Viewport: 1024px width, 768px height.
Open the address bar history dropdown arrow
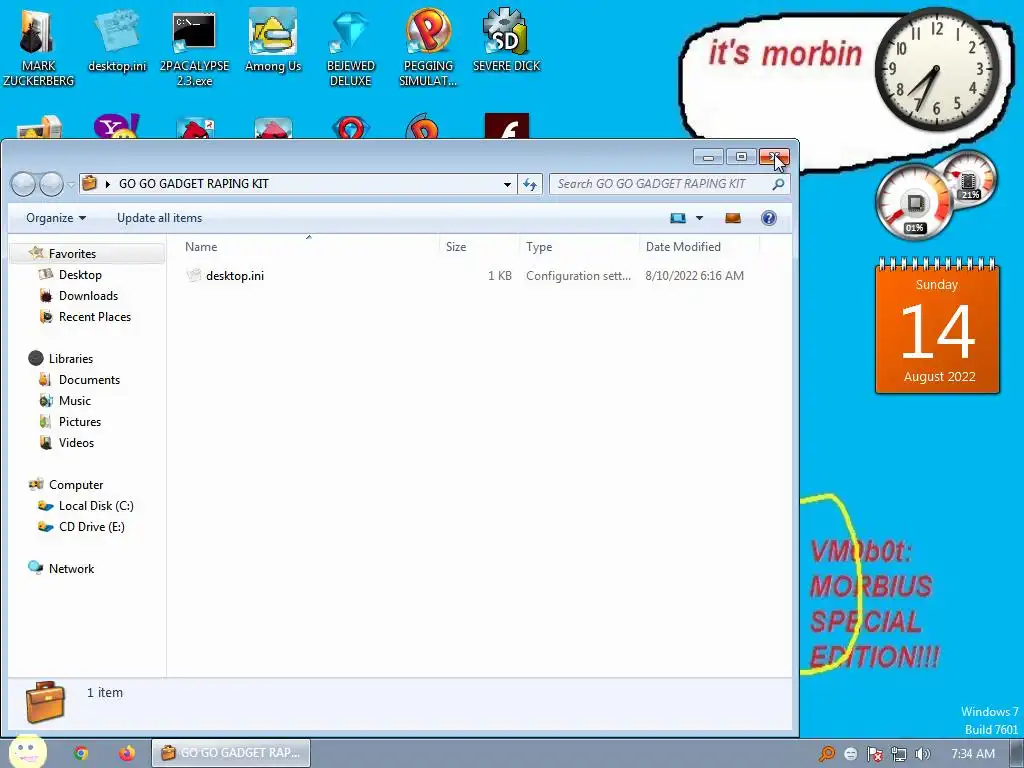coord(507,184)
